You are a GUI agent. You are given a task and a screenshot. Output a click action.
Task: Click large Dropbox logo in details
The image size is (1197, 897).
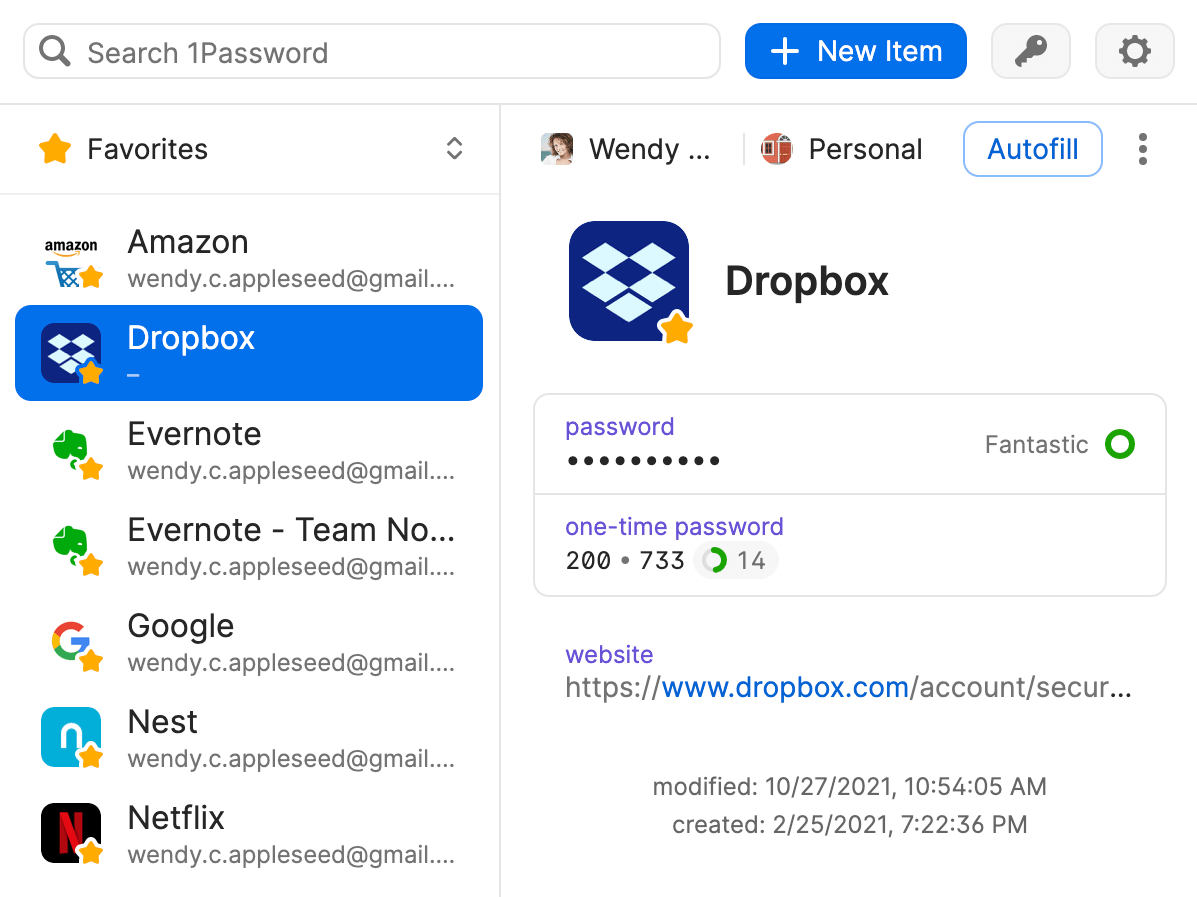tap(629, 281)
